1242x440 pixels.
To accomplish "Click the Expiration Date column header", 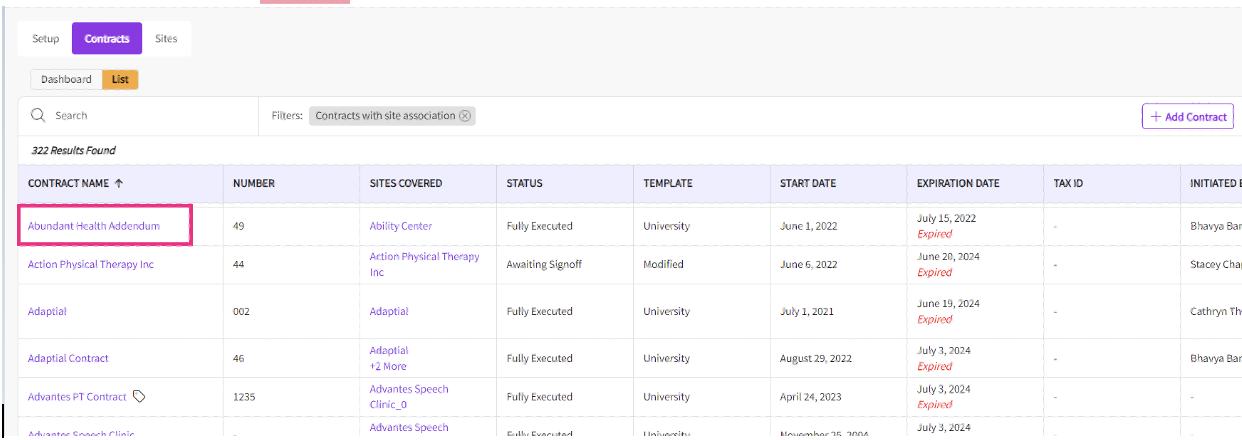I will [958, 184].
